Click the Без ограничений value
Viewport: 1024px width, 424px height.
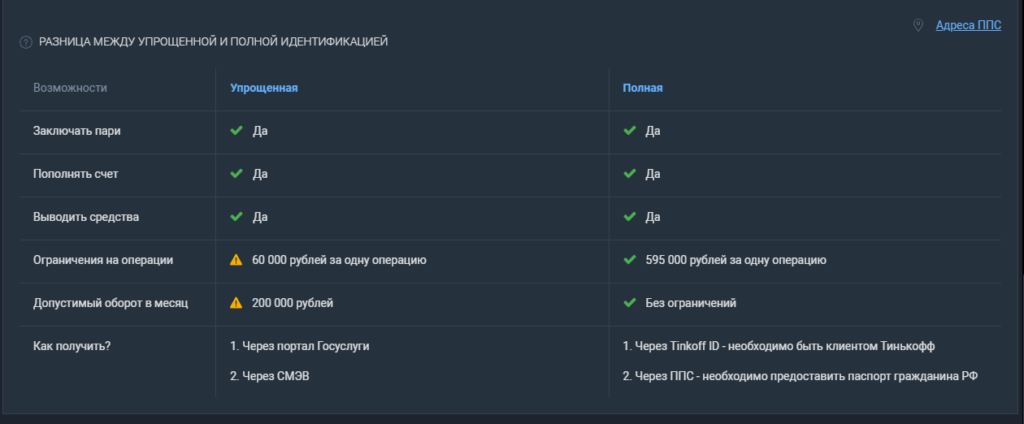(x=691, y=303)
